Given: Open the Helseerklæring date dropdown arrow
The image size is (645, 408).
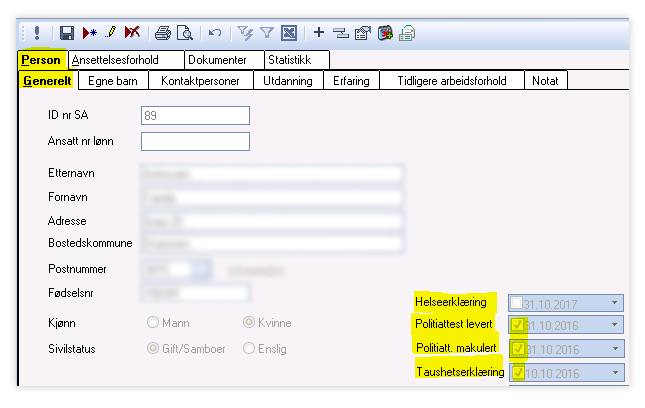Looking at the screenshot, I should pyautogui.click(x=615, y=303).
